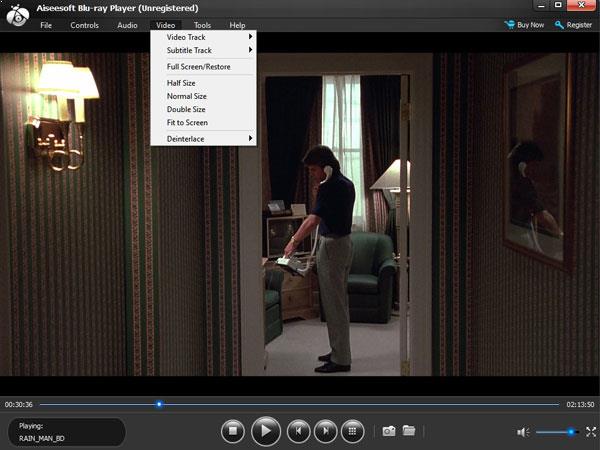
Task: Choose Full Screen/Restore
Action: pyautogui.click(x=204, y=67)
